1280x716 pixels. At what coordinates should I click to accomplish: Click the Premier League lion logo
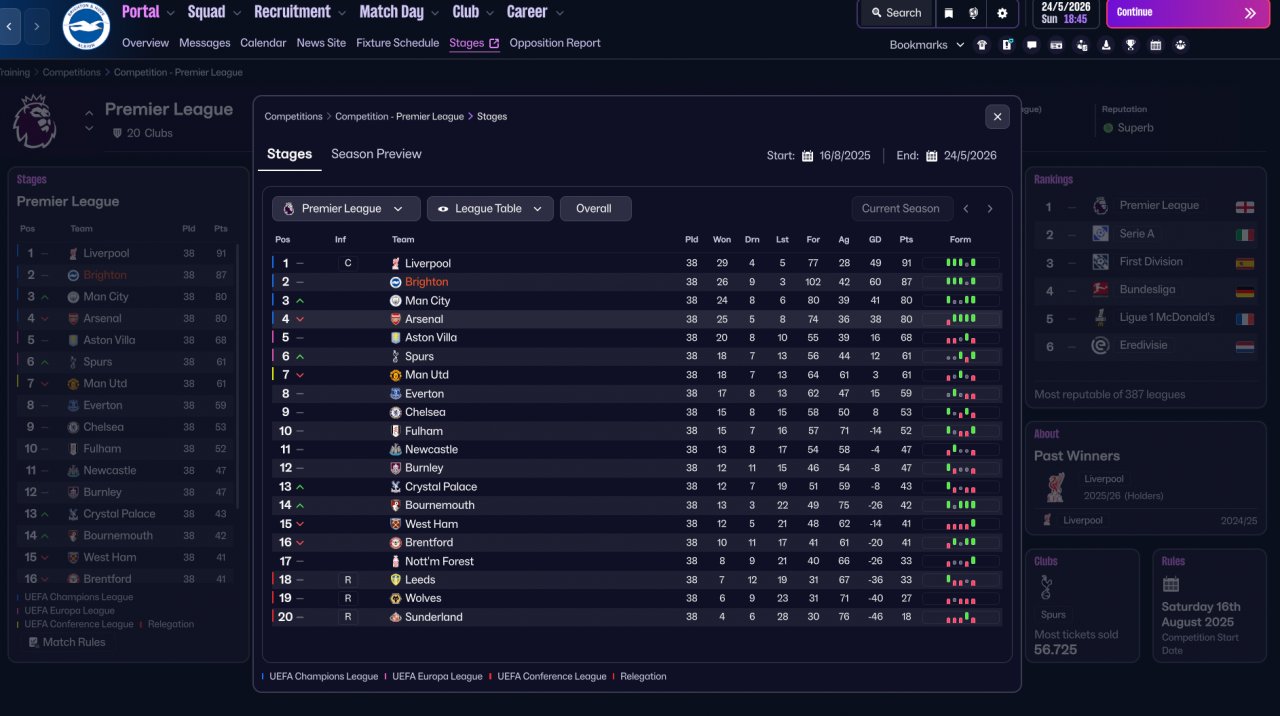(34, 121)
